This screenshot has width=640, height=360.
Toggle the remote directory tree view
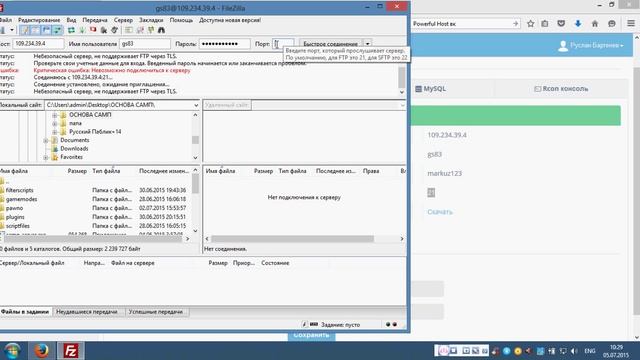click(x=47, y=30)
